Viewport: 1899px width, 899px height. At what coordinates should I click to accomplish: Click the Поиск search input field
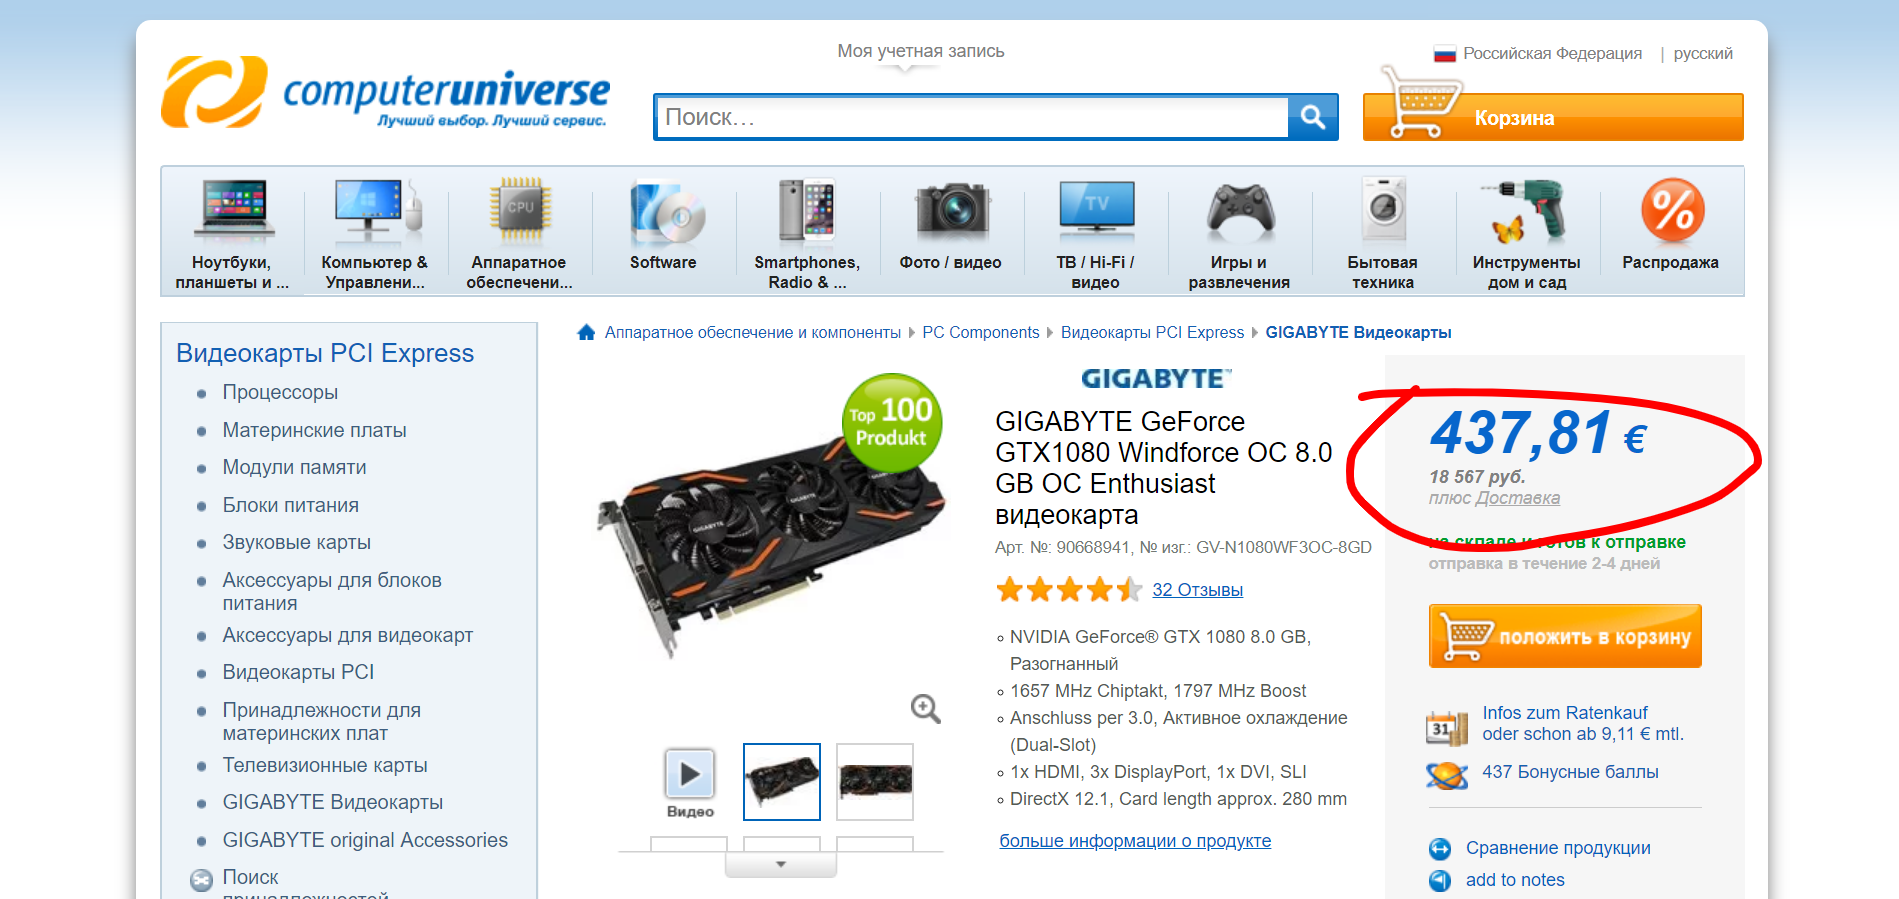pyautogui.click(x=972, y=117)
